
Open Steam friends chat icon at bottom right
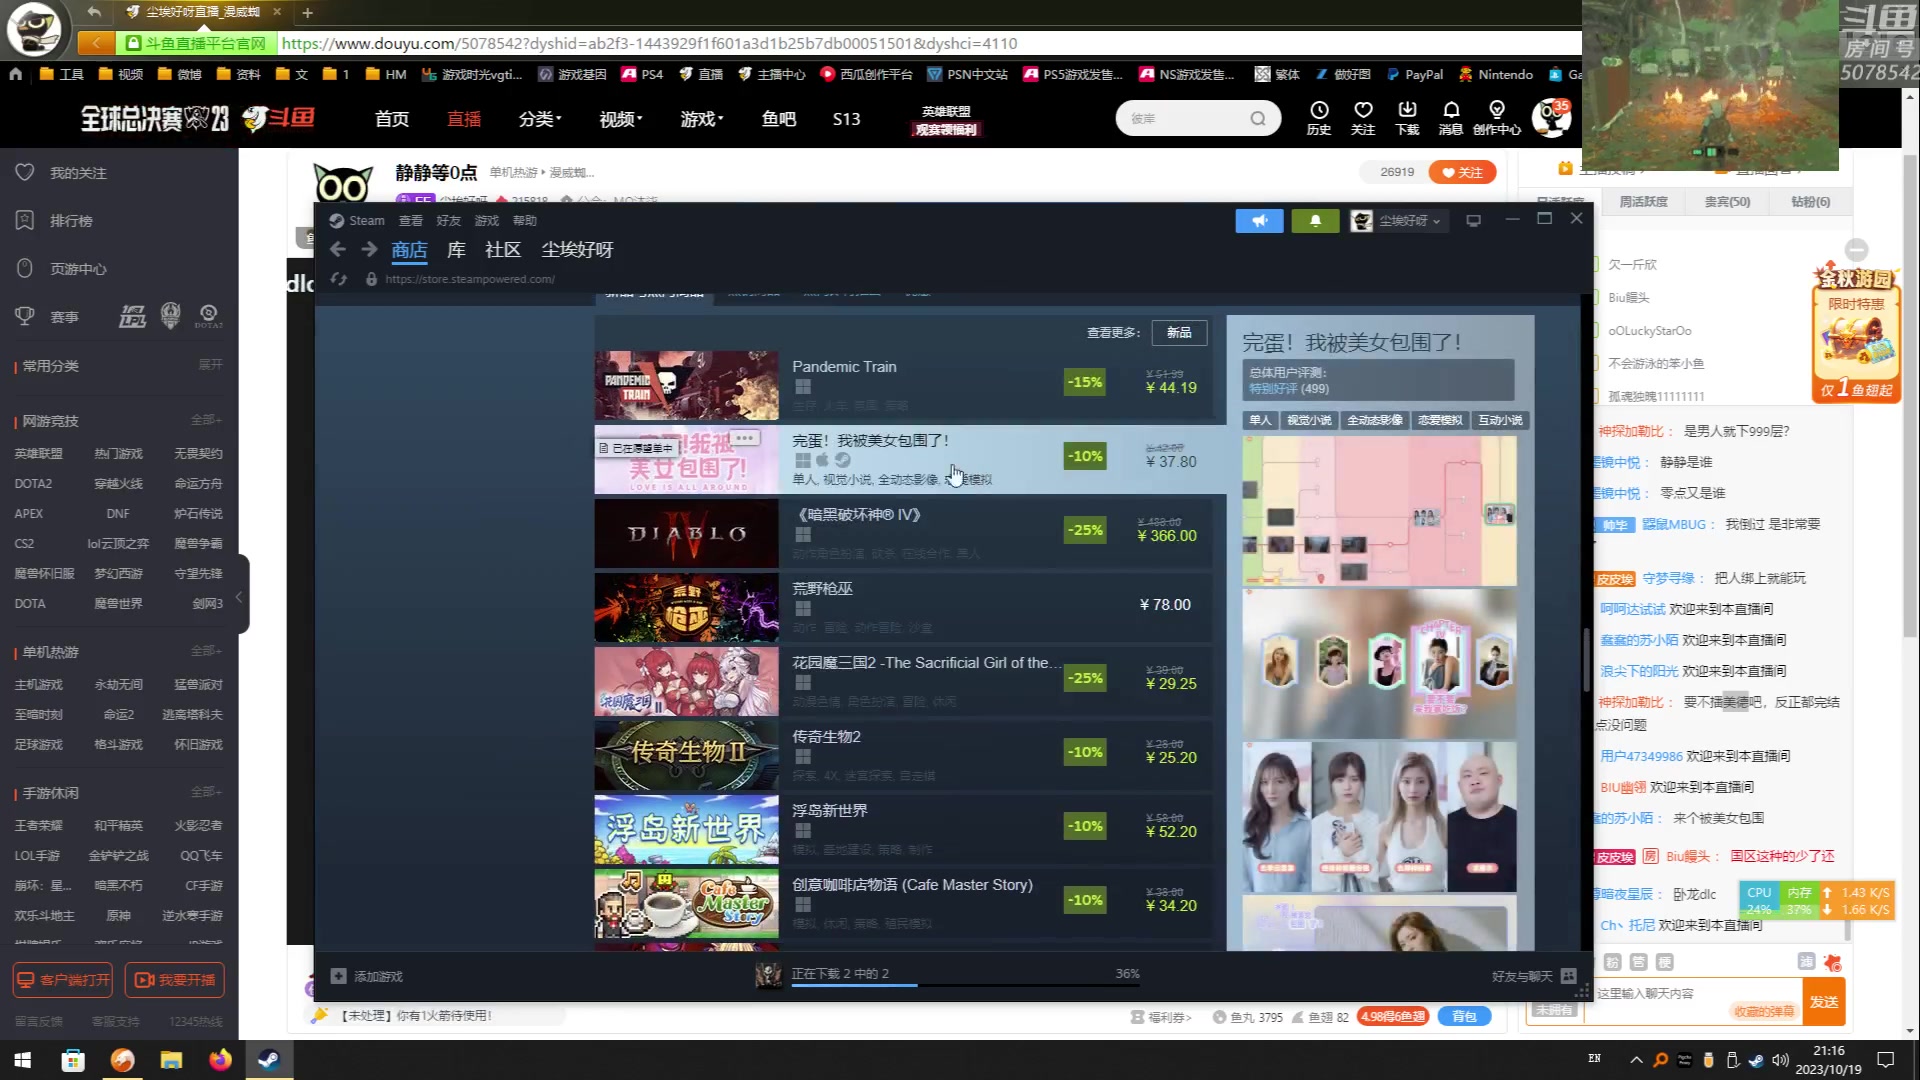click(x=1568, y=976)
